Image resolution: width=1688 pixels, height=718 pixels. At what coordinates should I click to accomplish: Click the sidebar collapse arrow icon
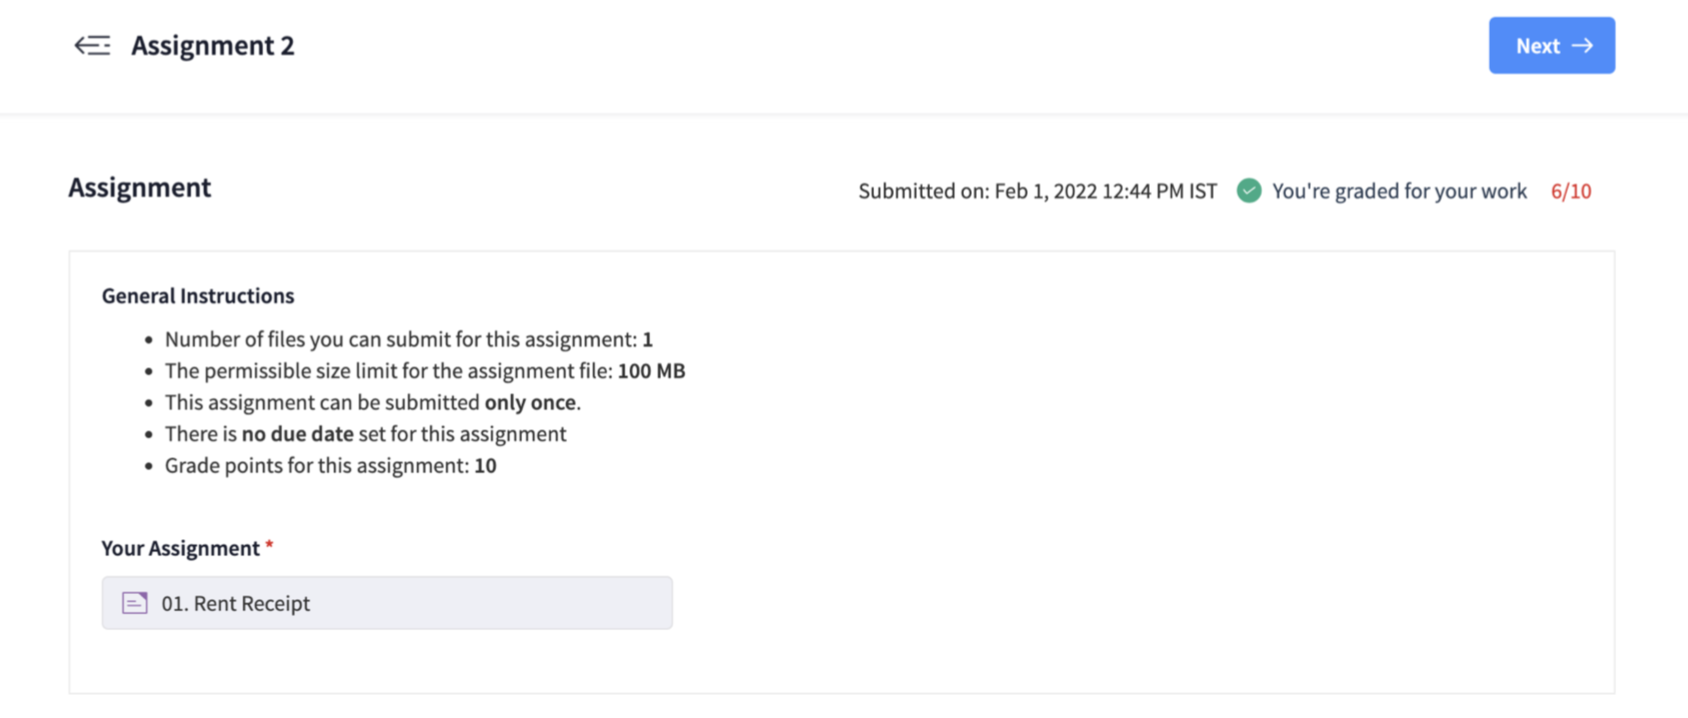coord(92,46)
